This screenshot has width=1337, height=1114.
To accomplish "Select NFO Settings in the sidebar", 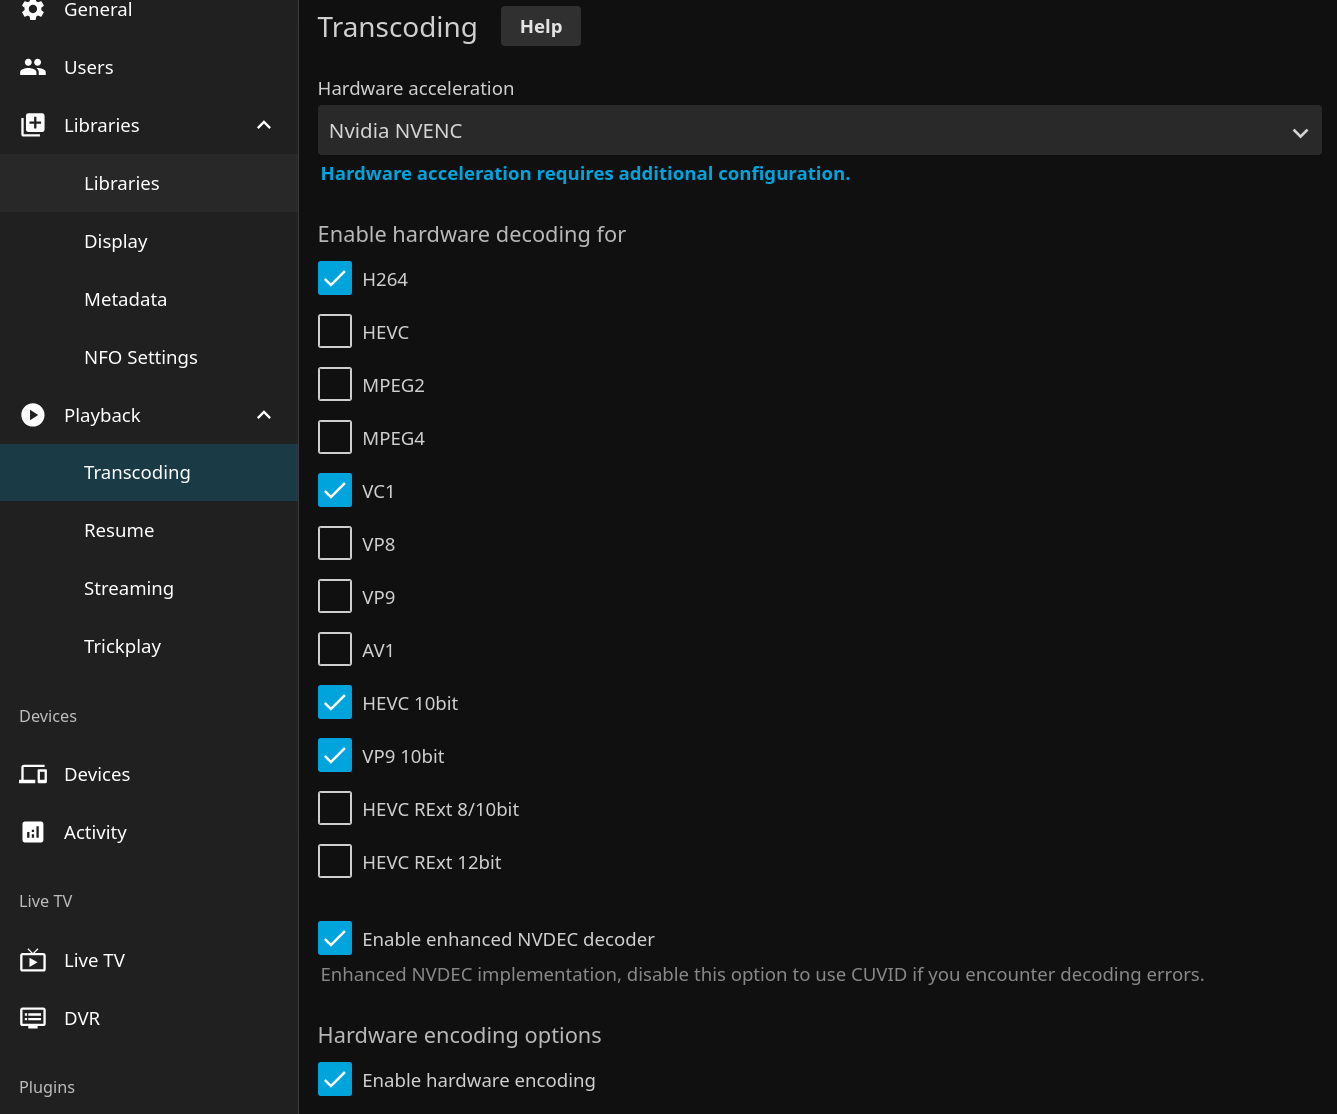I will coord(141,357).
